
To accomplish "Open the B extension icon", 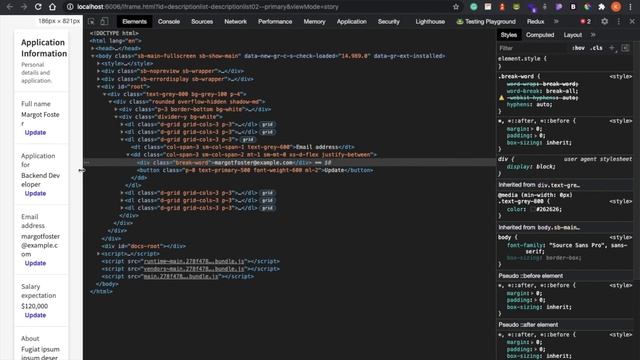I will [x=573, y=7].
